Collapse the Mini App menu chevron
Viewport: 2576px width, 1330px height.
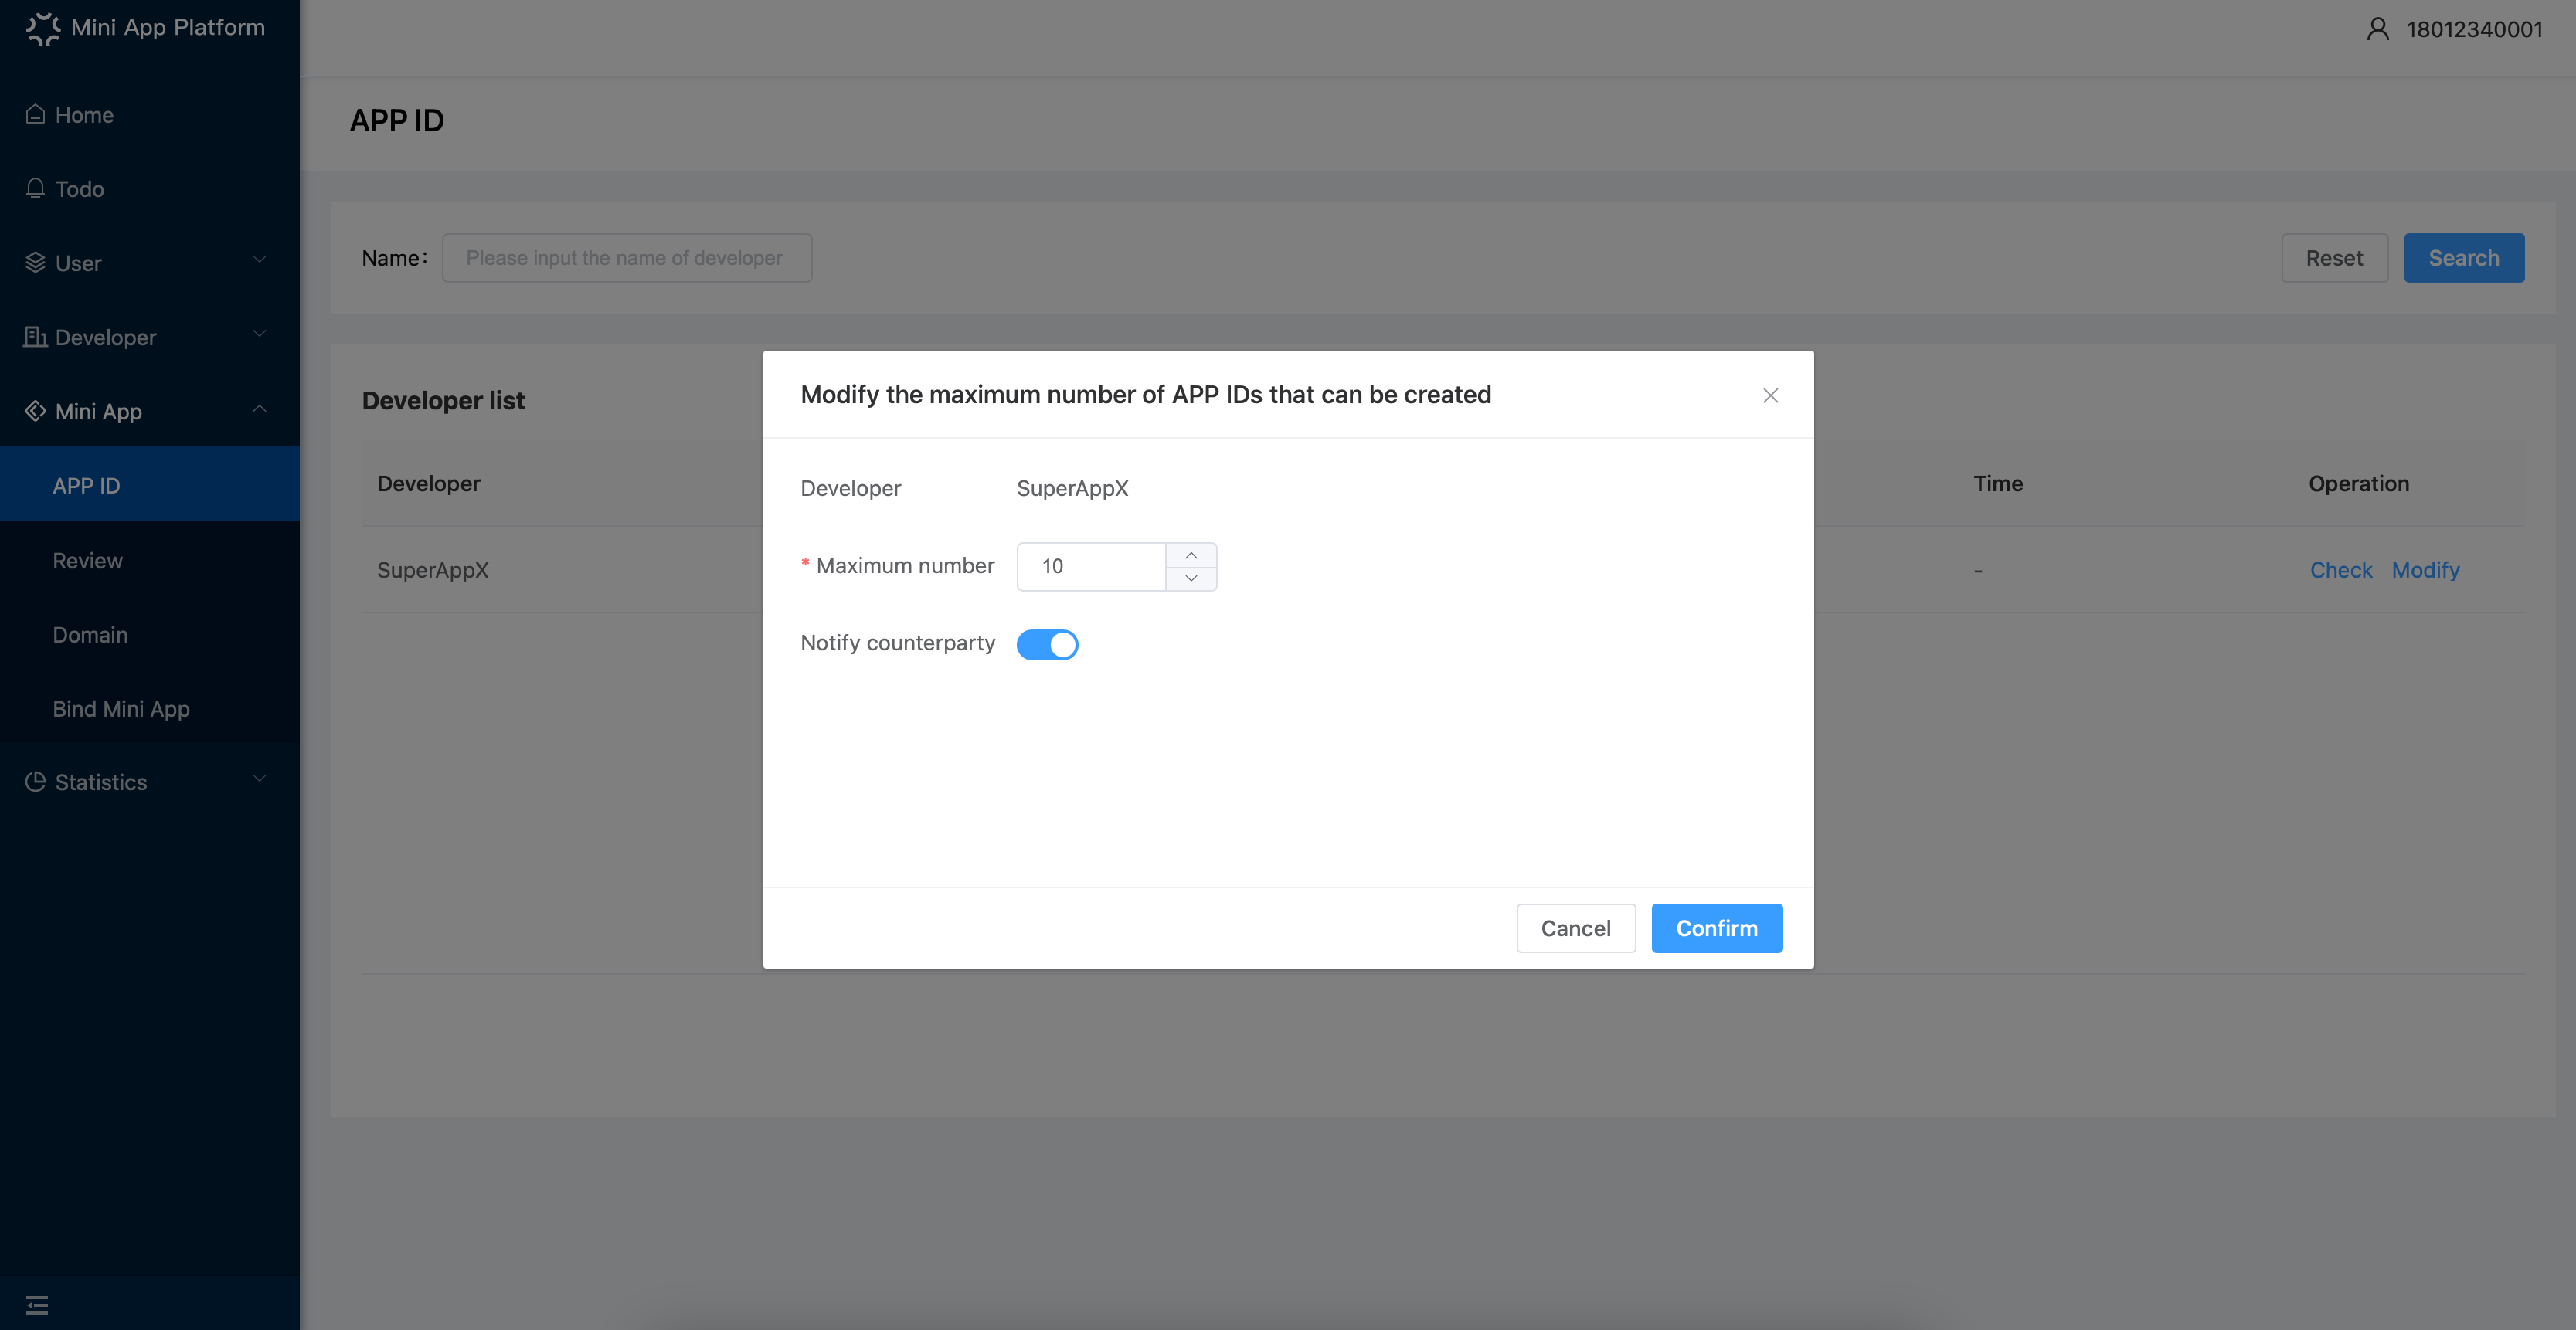tap(259, 409)
